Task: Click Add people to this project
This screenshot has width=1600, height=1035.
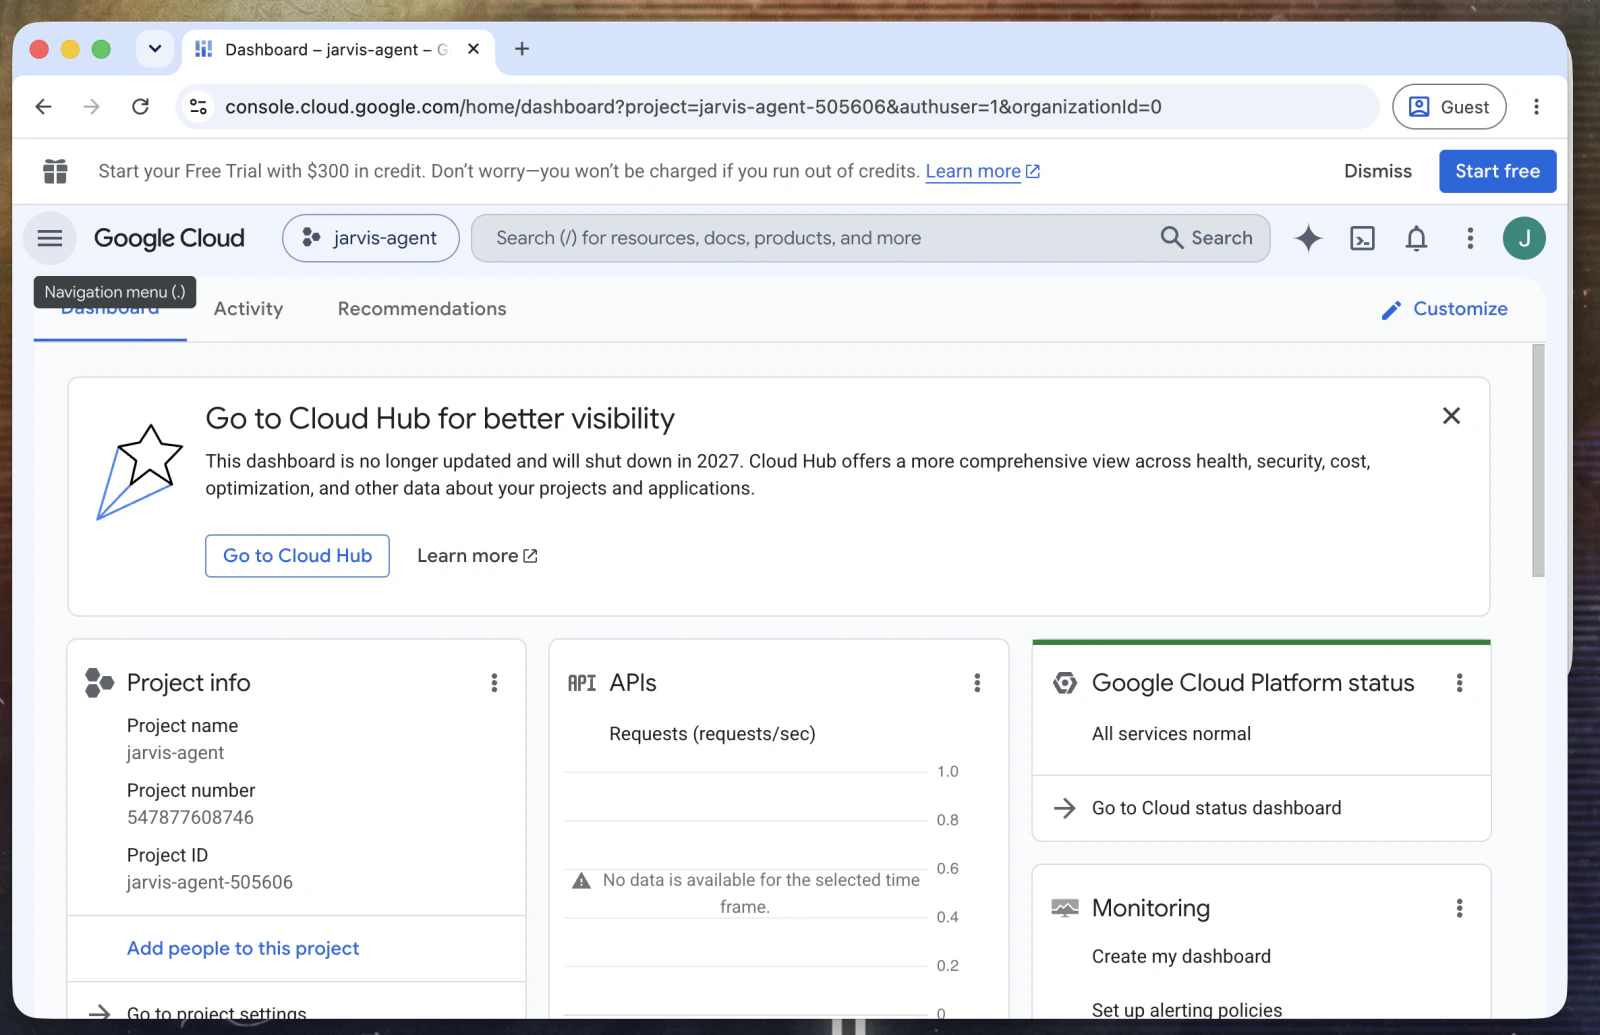Action: 243,948
